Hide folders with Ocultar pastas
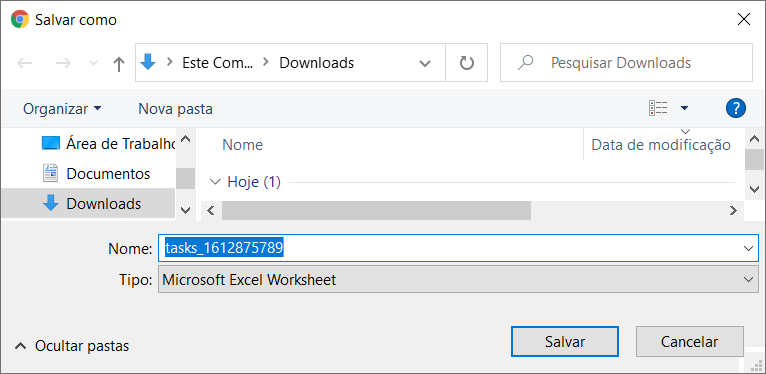The width and height of the screenshot is (766, 374). 72,346
